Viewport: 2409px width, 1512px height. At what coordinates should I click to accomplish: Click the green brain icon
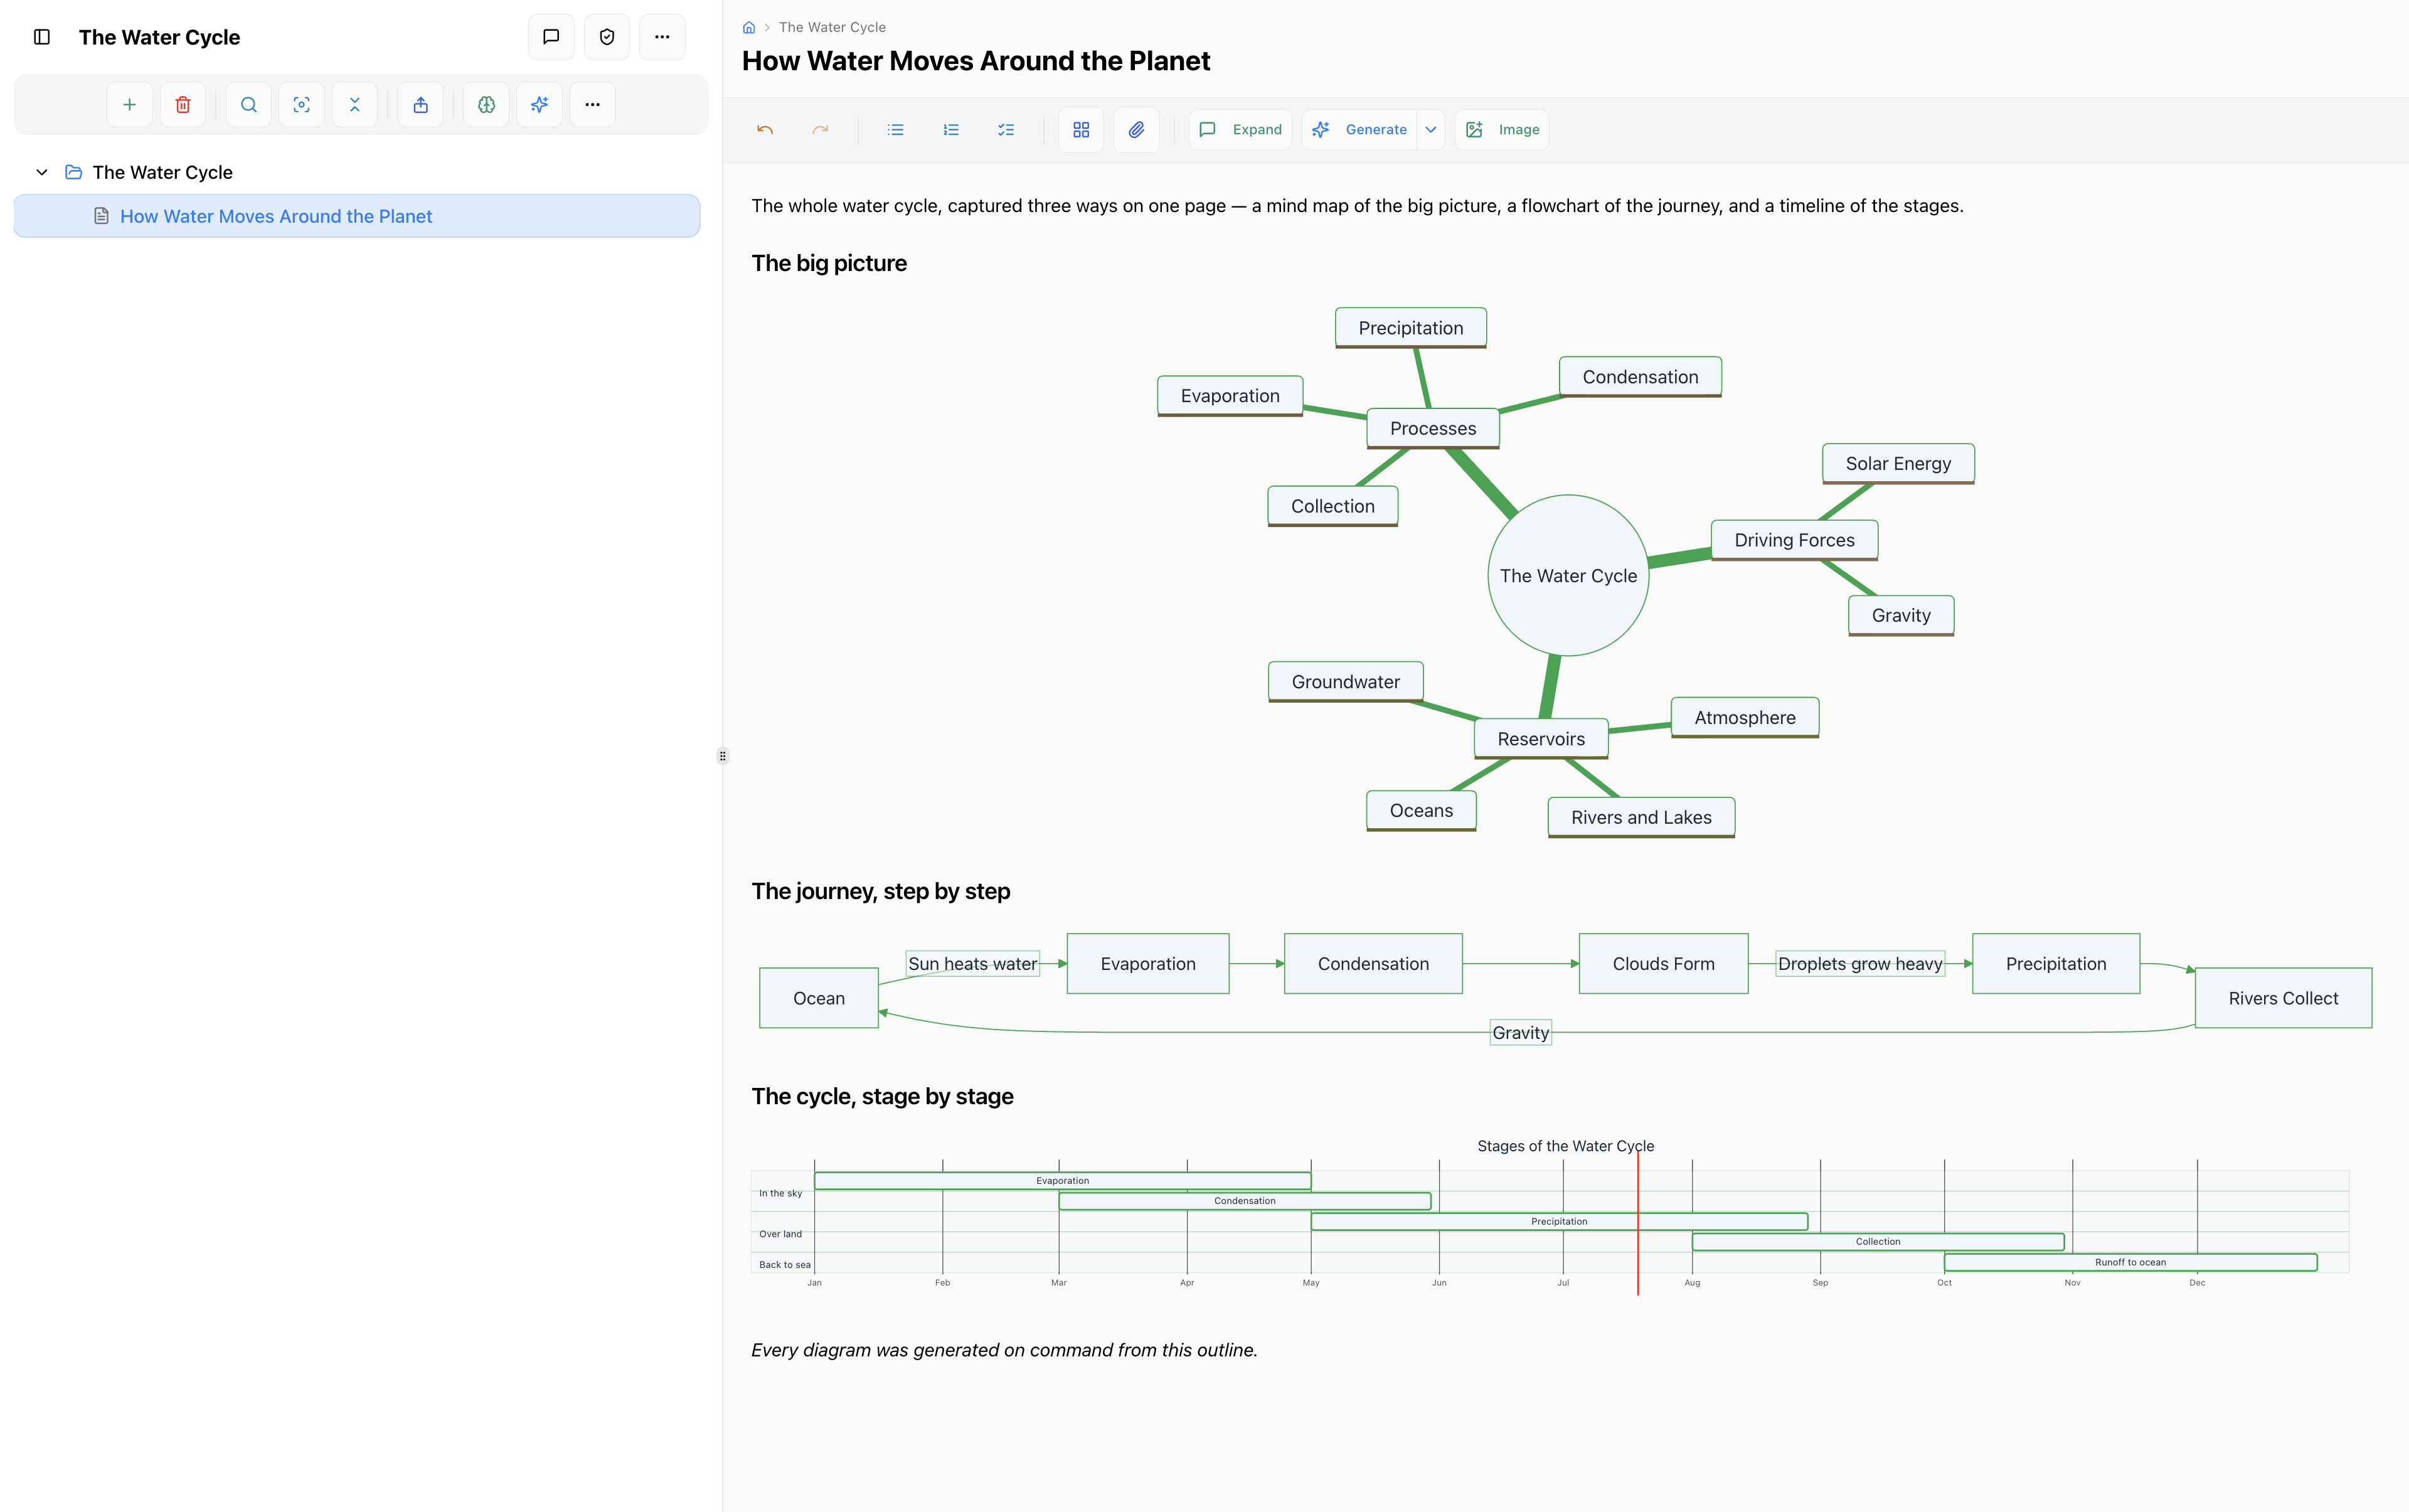coord(487,105)
